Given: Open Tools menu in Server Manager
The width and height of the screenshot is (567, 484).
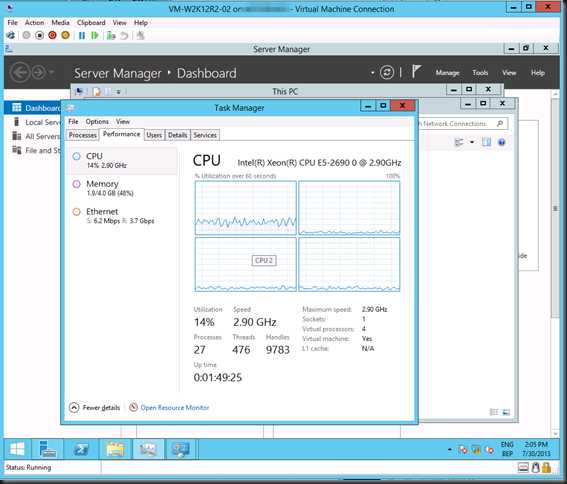Looking at the screenshot, I should click(x=480, y=73).
